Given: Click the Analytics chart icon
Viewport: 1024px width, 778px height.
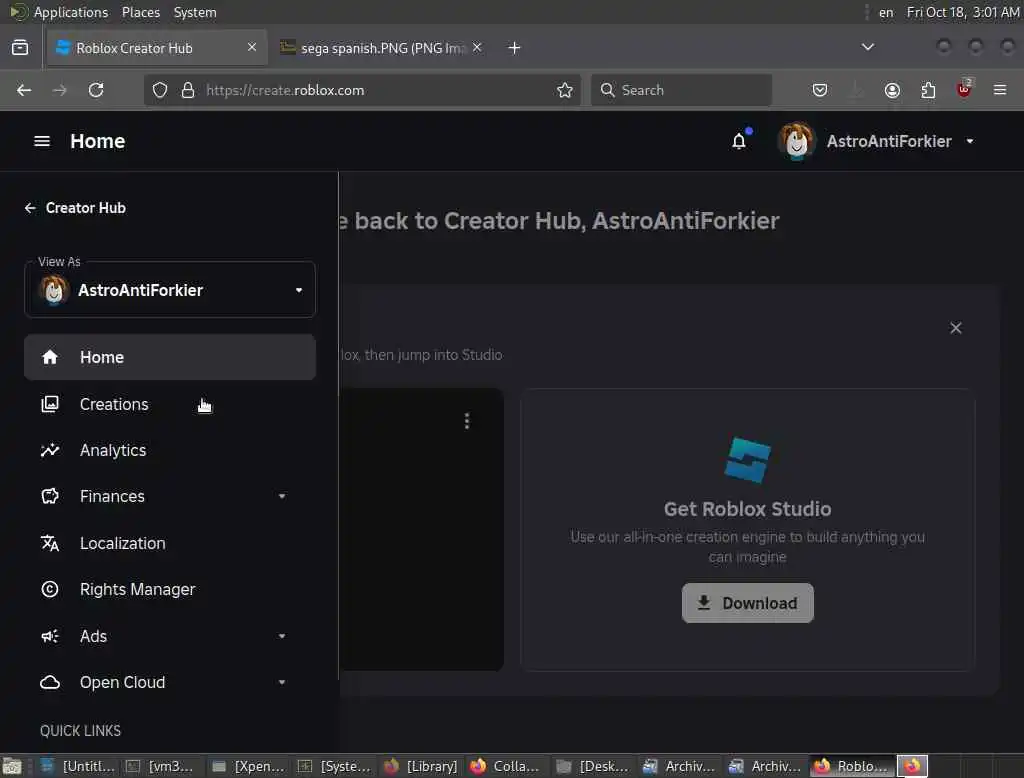Looking at the screenshot, I should [50, 450].
